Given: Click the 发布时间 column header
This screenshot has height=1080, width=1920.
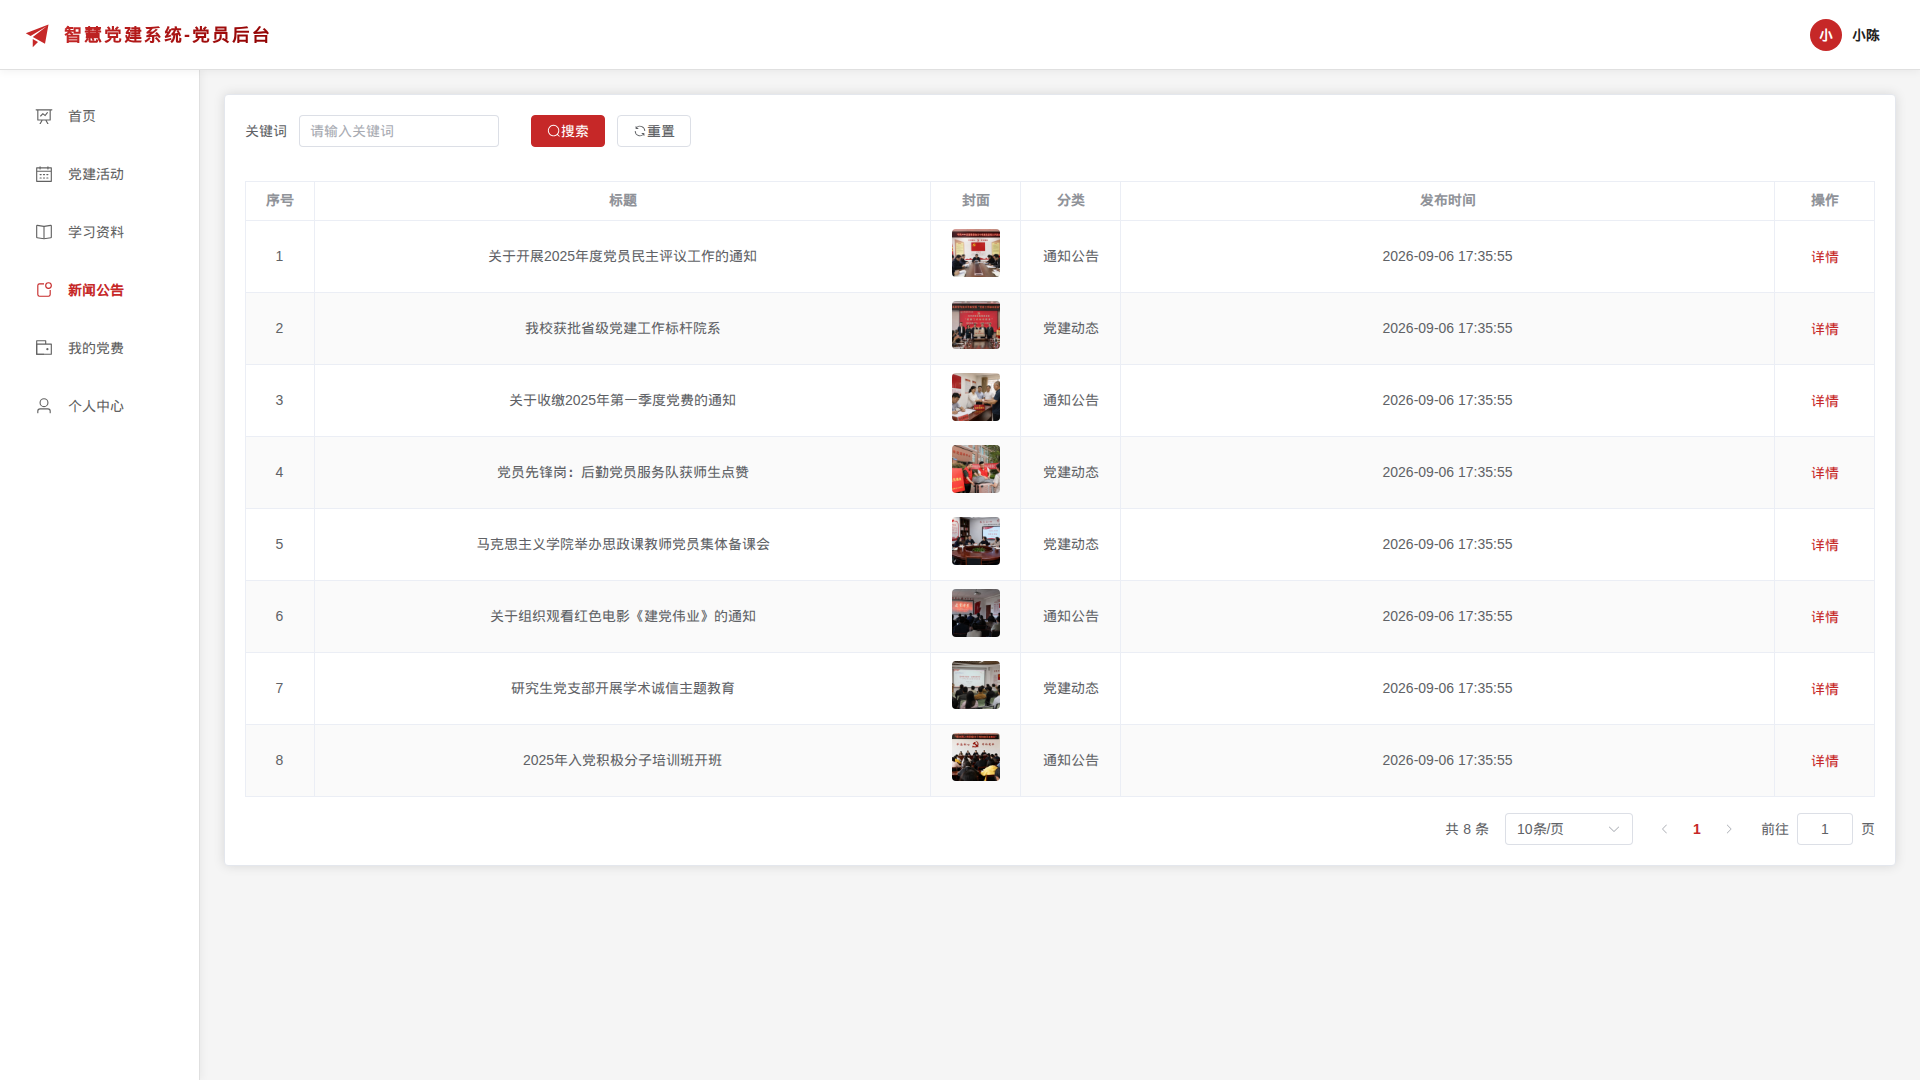Looking at the screenshot, I should 1448,200.
